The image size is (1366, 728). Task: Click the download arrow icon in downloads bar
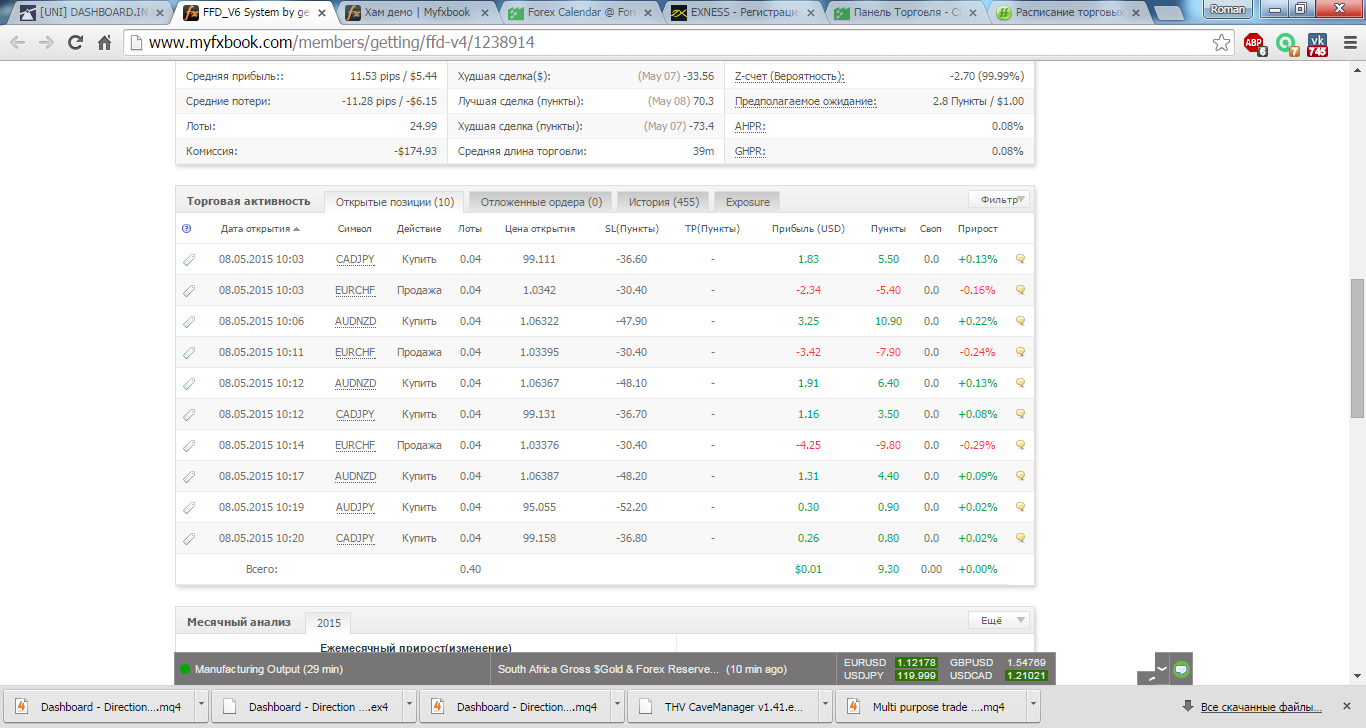pyautogui.click(x=1187, y=706)
